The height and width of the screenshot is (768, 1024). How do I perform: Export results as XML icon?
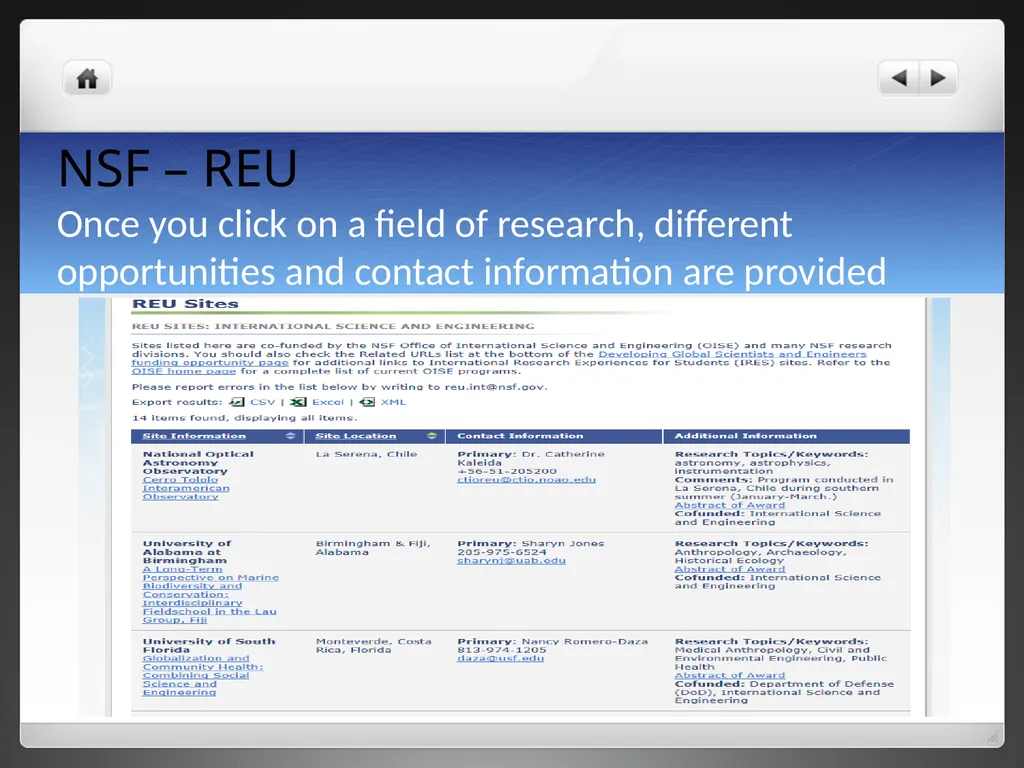coord(367,402)
